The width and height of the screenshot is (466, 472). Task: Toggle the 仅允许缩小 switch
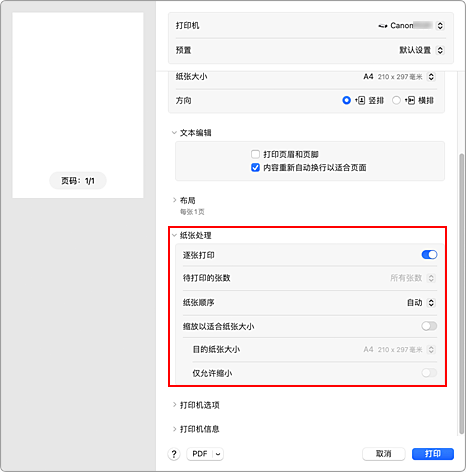pos(429,373)
